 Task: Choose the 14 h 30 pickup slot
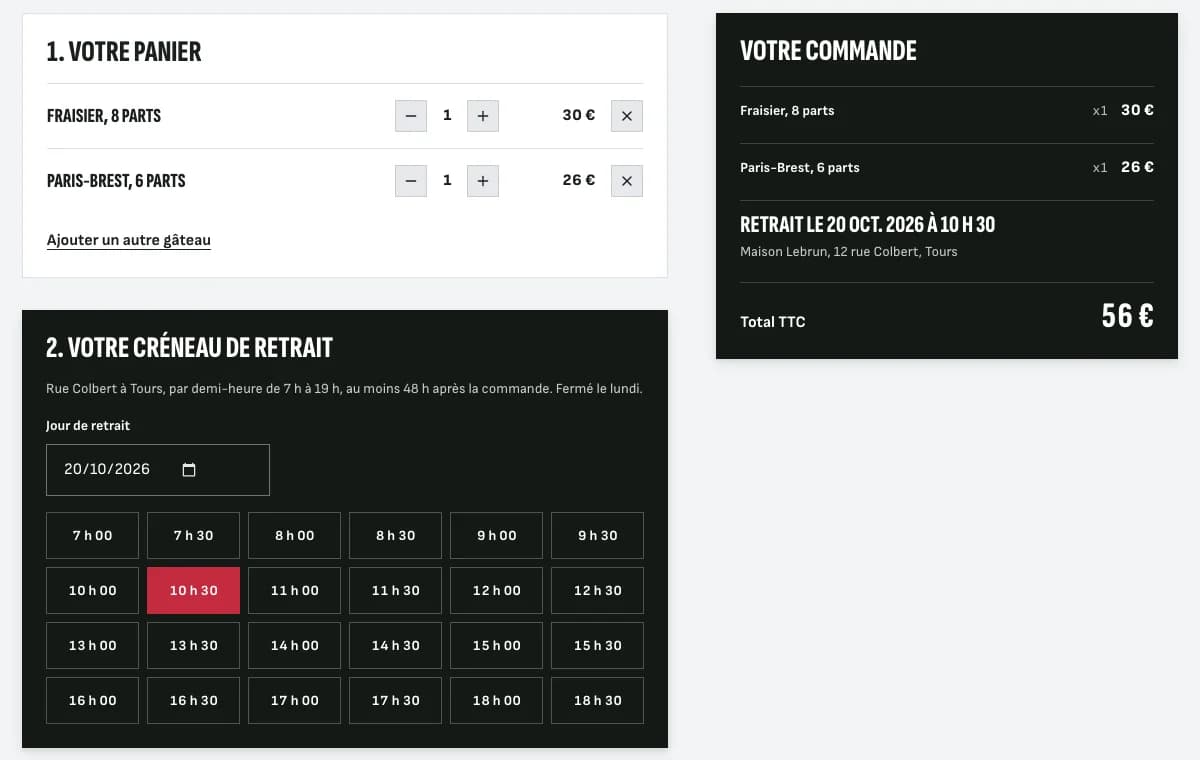(x=395, y=646)
